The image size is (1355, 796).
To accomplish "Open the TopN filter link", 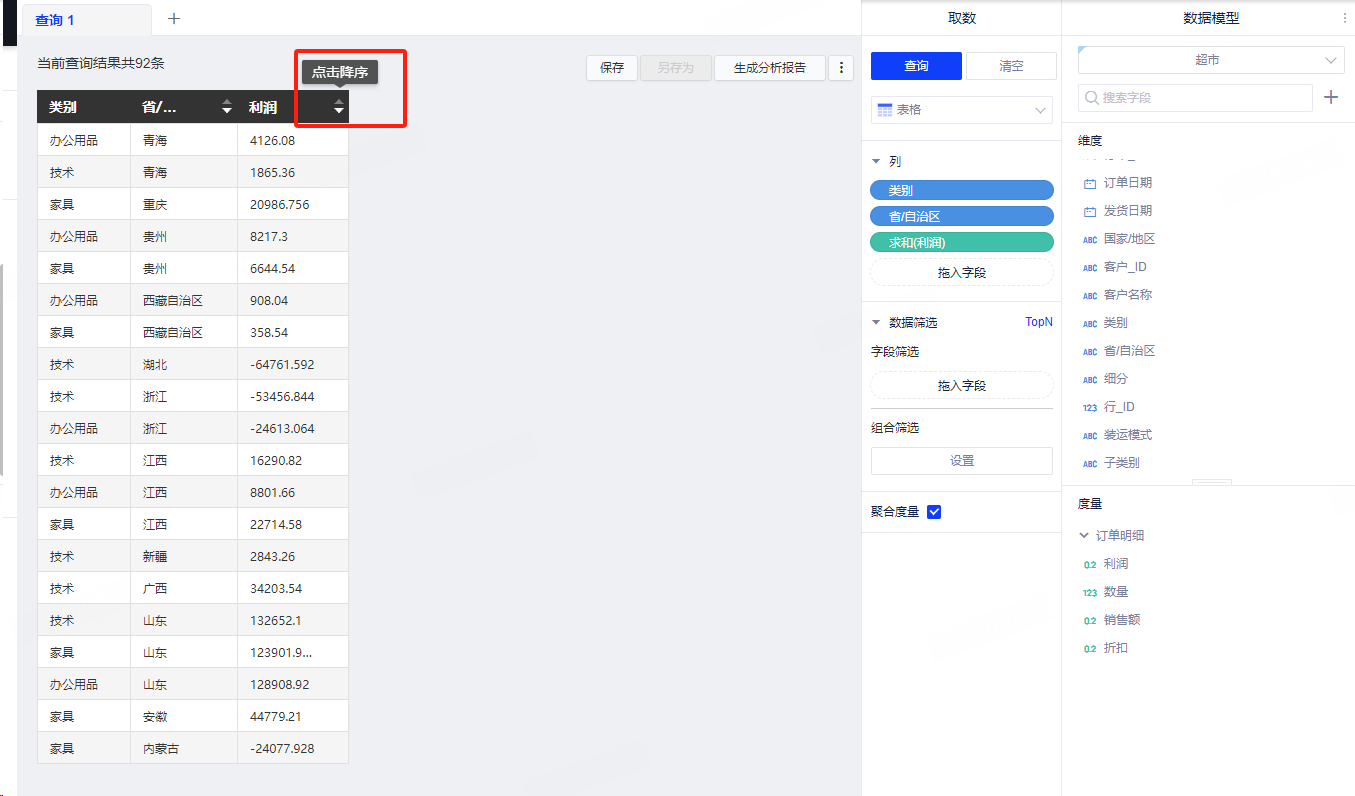I will coord(1038,322).
